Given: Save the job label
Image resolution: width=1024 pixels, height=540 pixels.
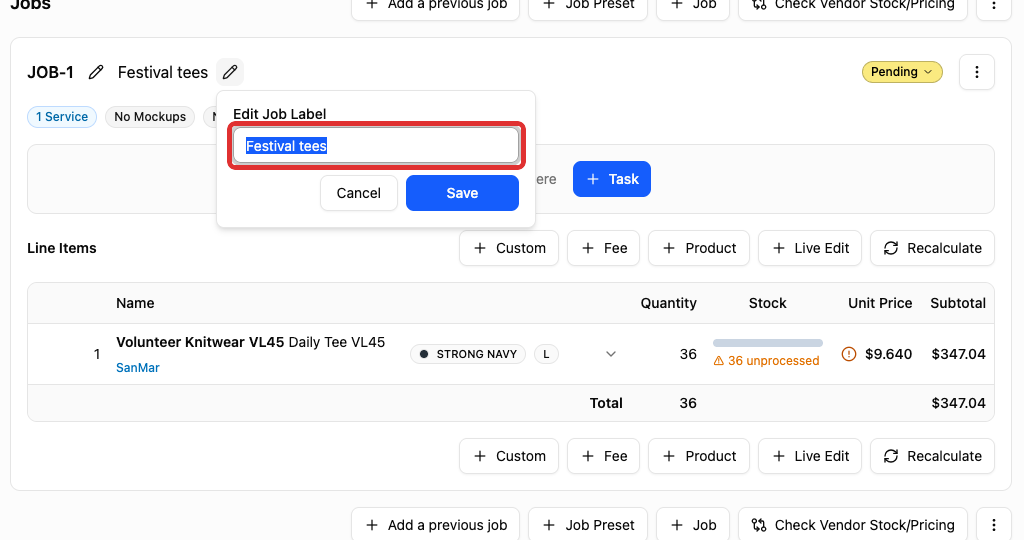Looking at the screenshot, I should 462,193.
